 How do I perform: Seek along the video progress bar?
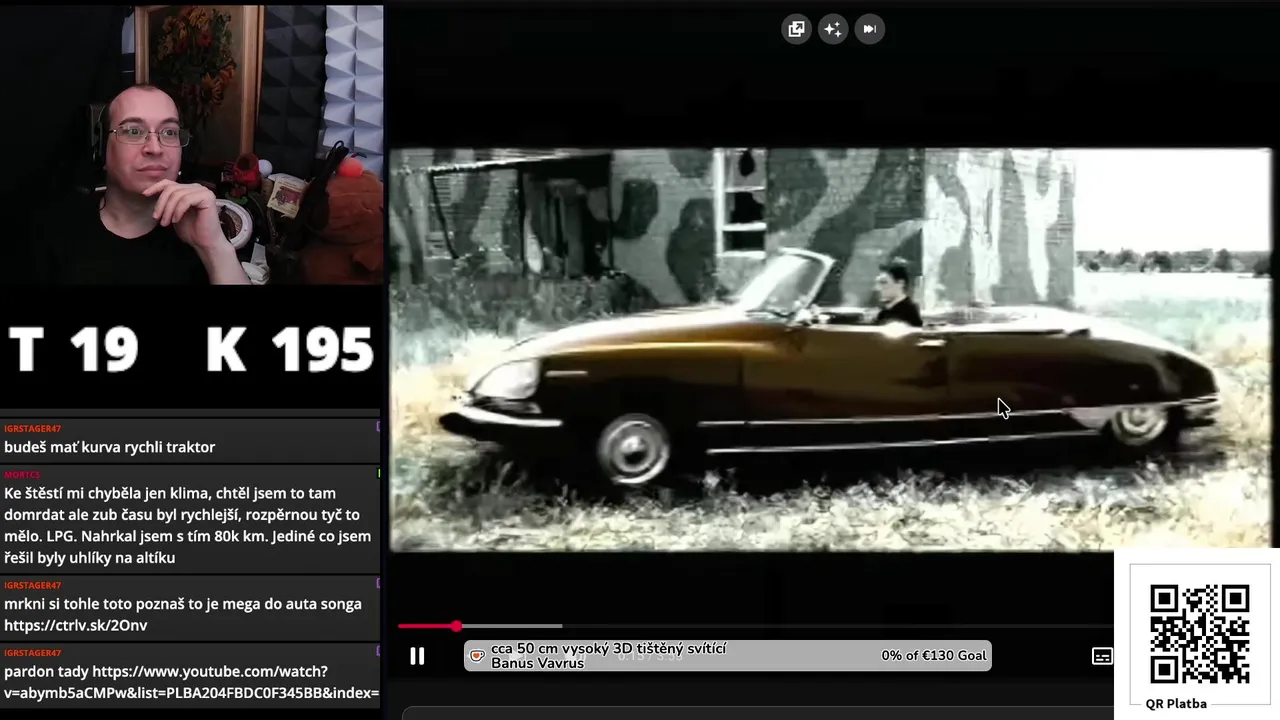point(755,626)
